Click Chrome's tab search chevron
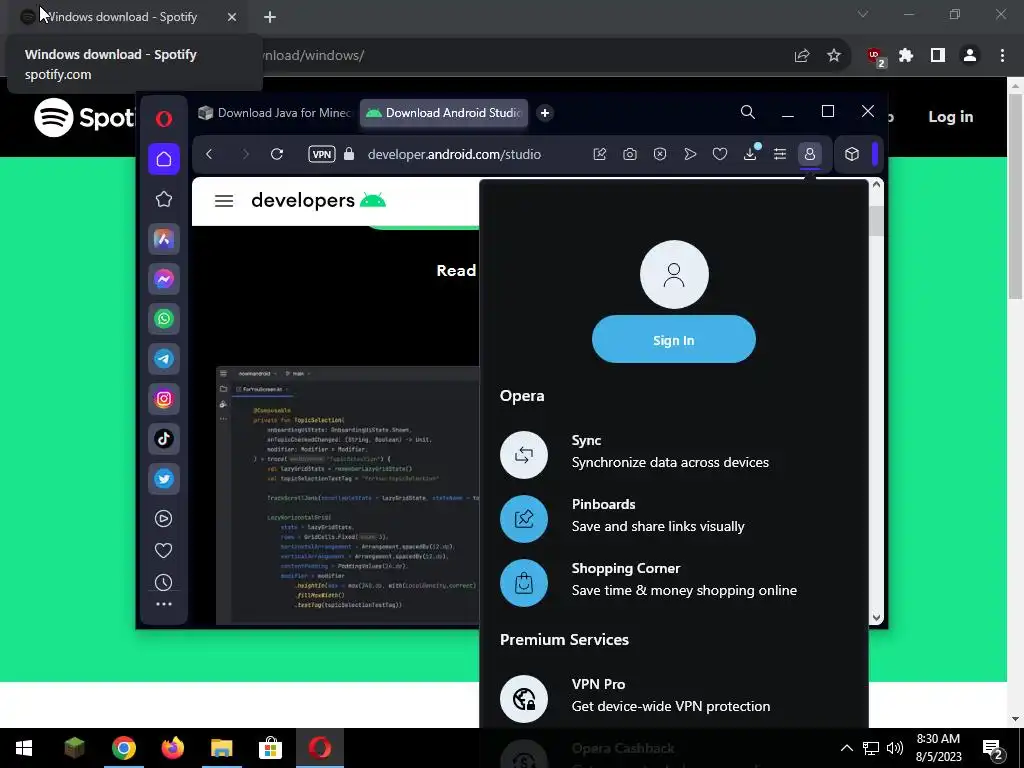The image size is (1024, 768). (x=863, y=14)
